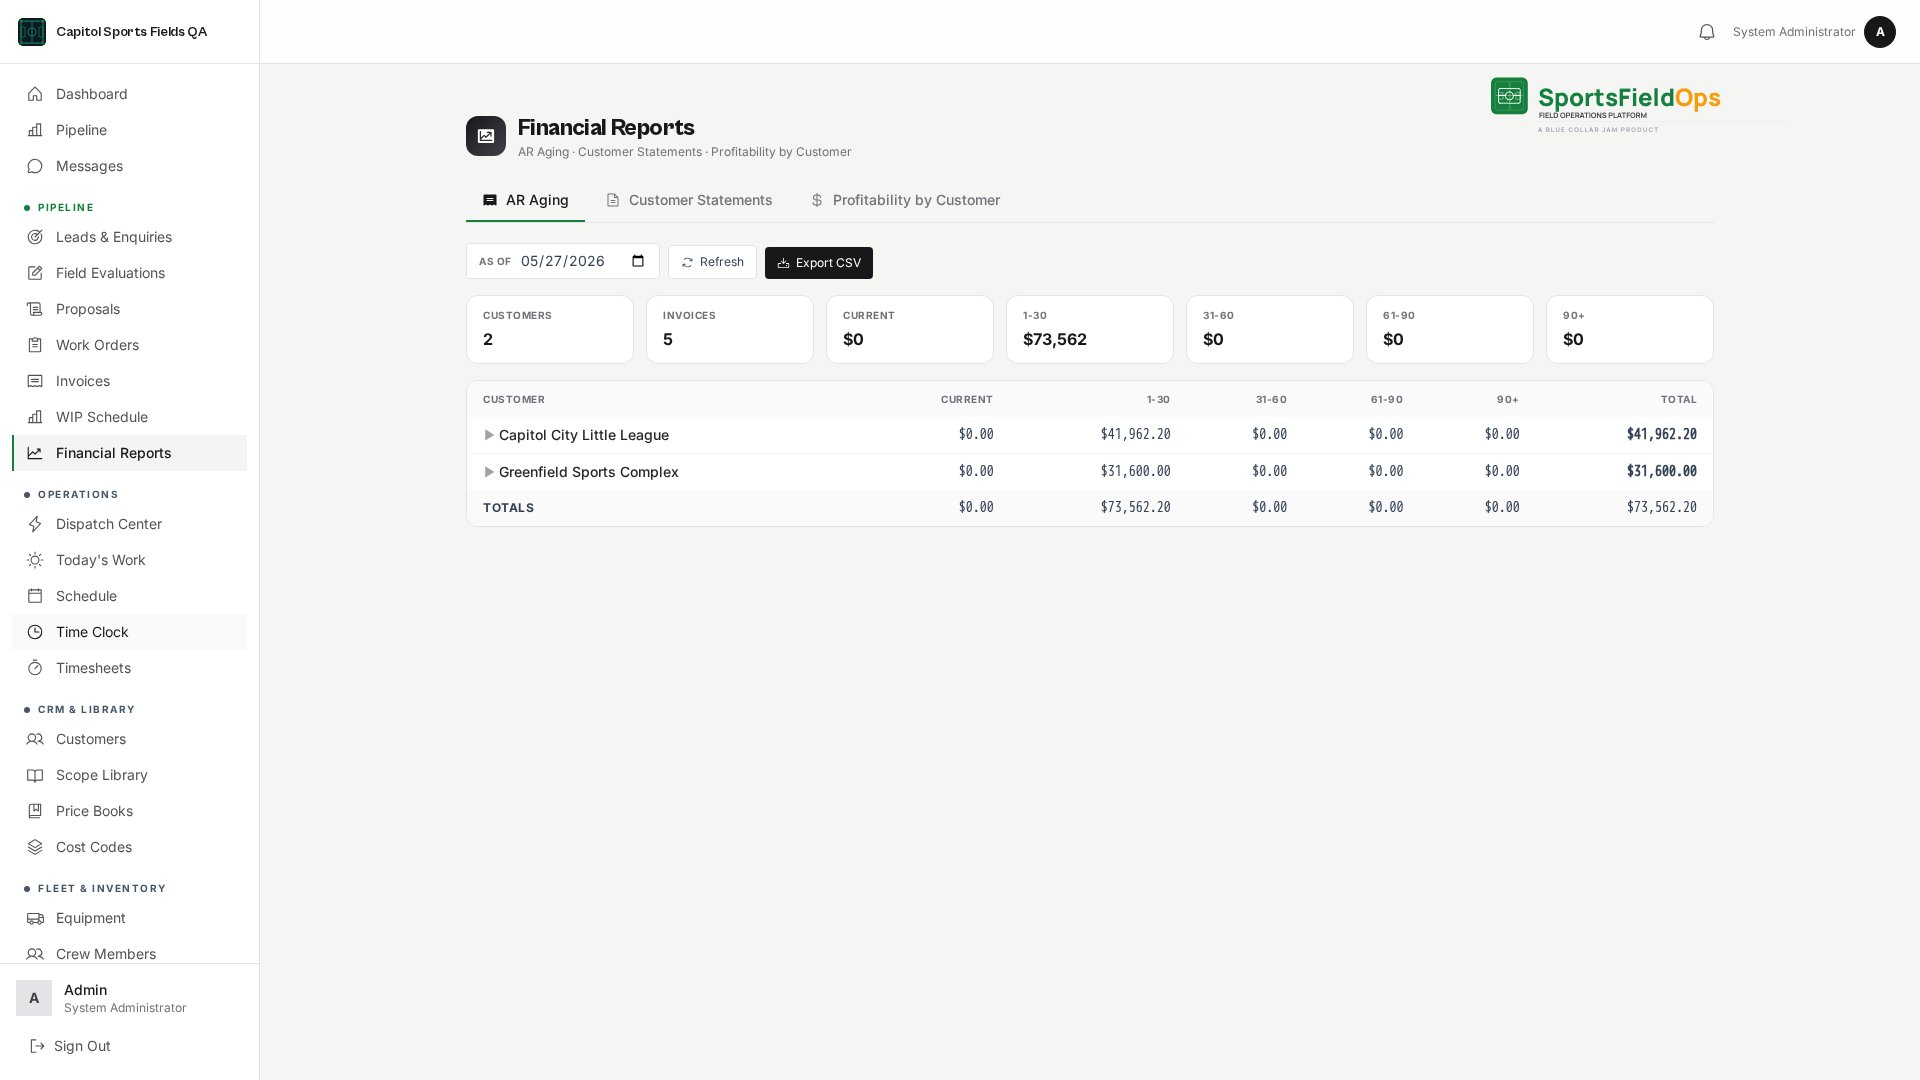Click the Scope Library book icon
The image size is (1920, 1080).
tap(35, 775)
